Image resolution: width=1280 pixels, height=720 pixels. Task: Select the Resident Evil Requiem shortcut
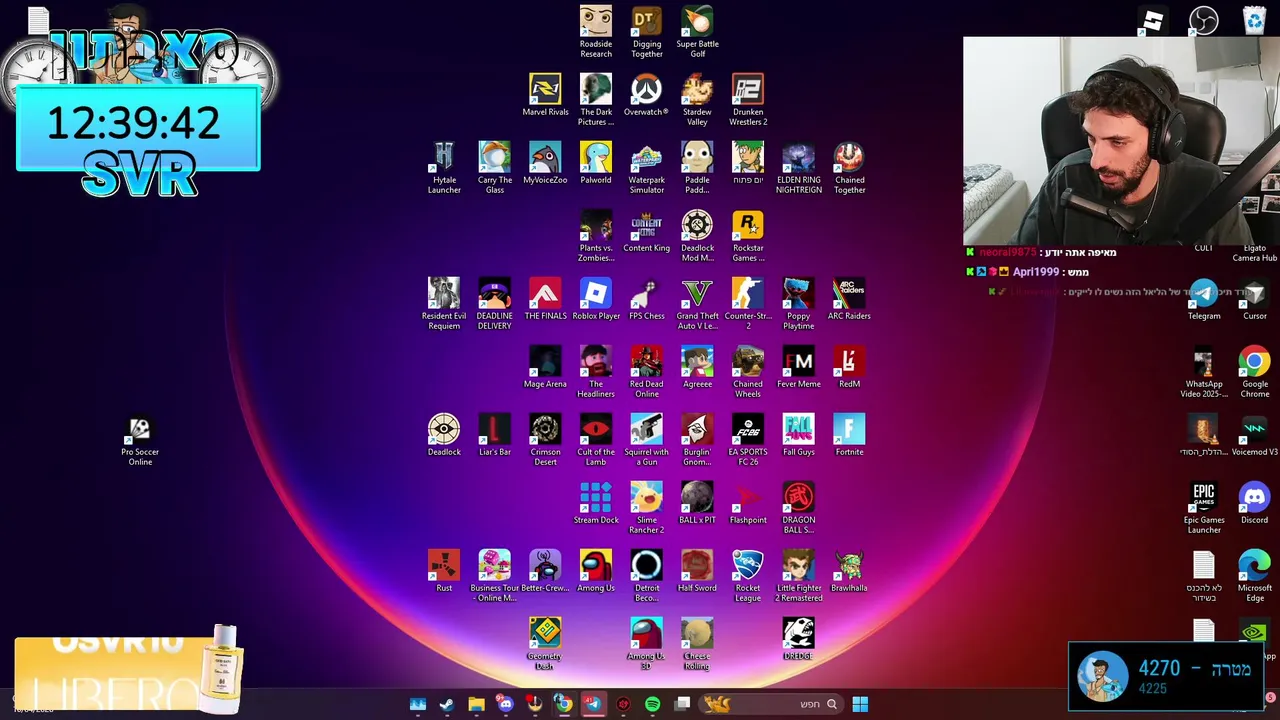point(444,304)
